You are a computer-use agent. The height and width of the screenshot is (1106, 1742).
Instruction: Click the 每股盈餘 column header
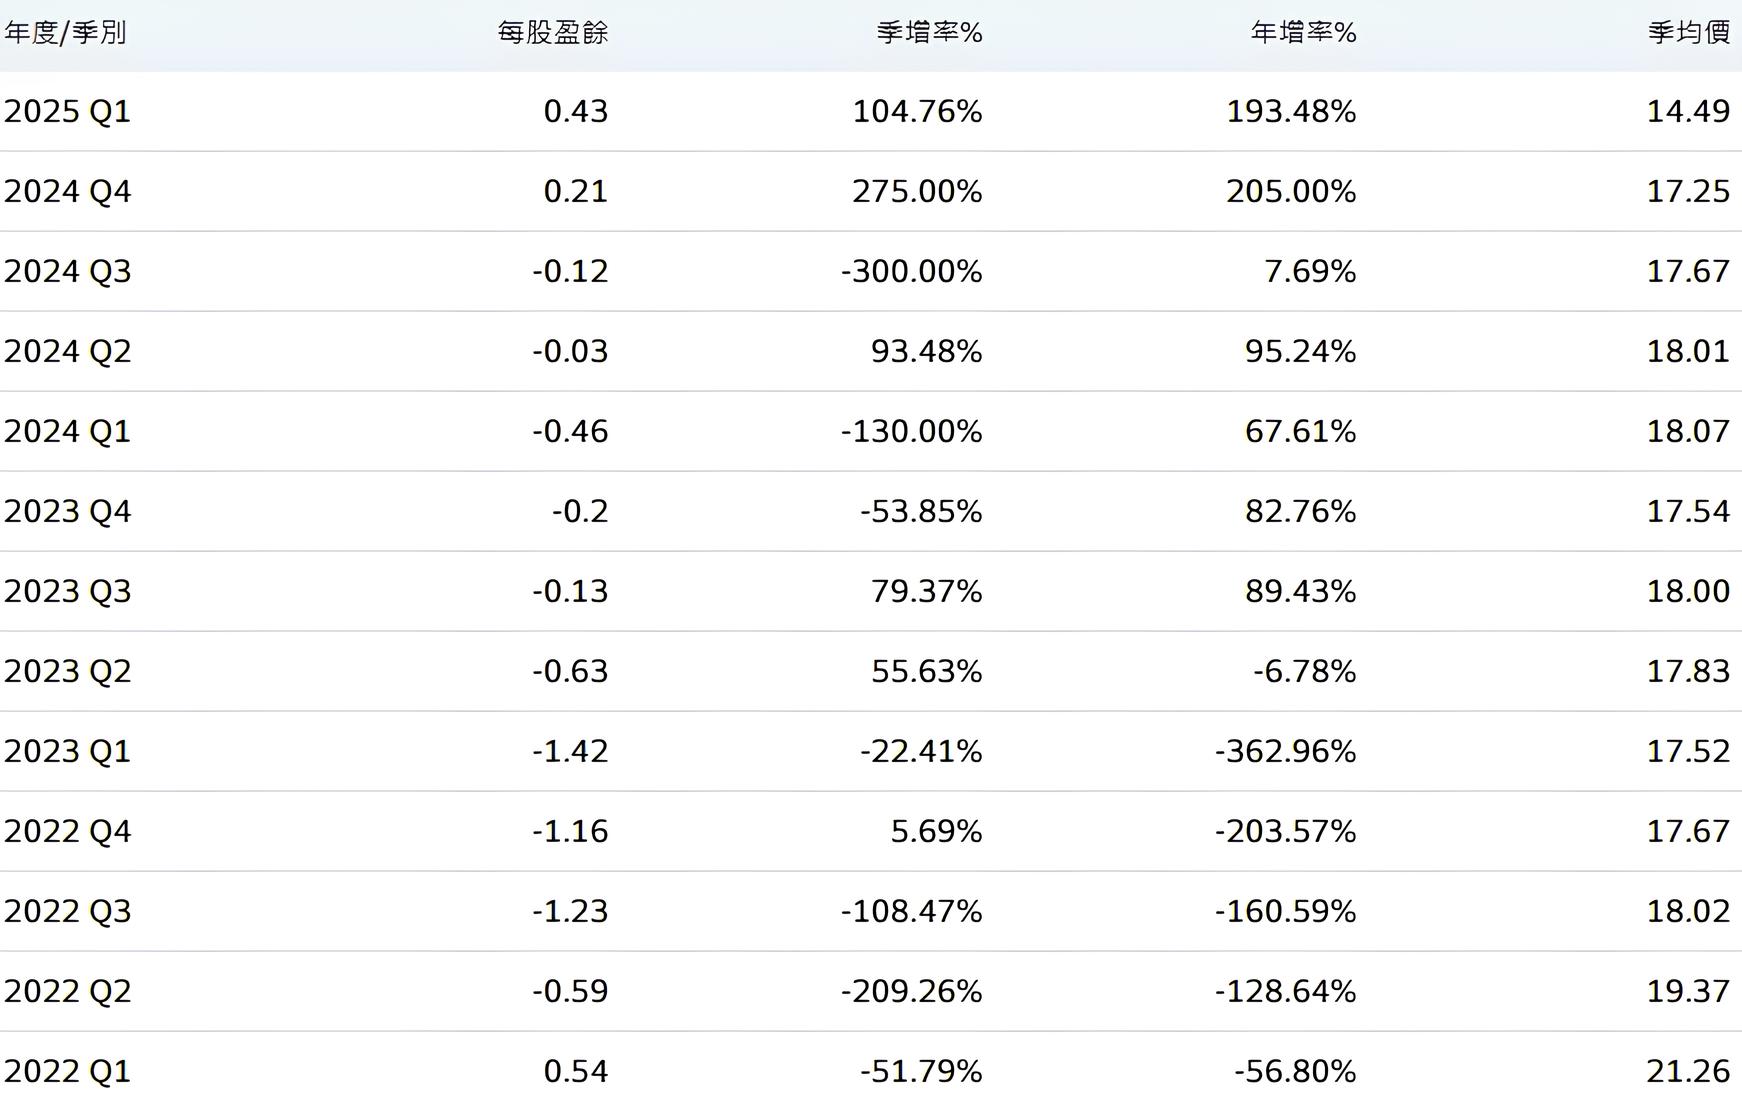553,33
